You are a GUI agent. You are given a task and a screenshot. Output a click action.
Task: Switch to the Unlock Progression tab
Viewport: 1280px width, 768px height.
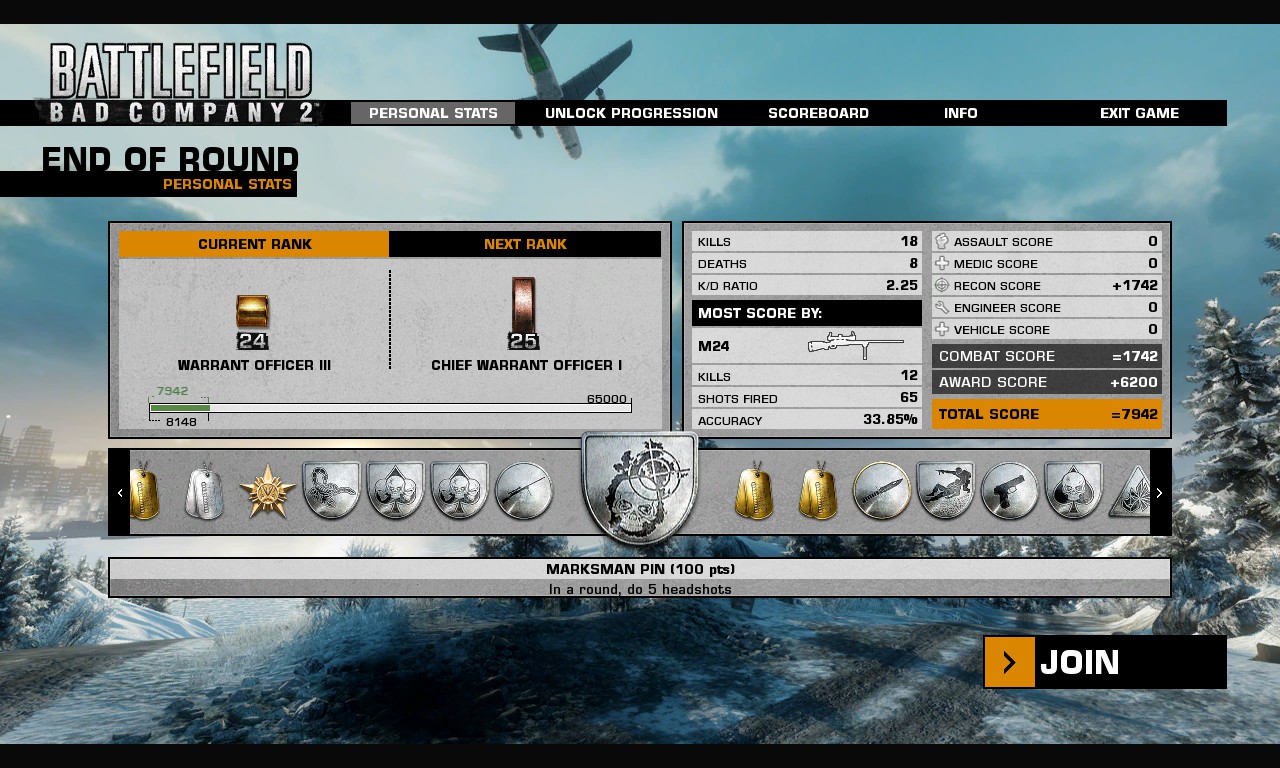tap(631, 113)
